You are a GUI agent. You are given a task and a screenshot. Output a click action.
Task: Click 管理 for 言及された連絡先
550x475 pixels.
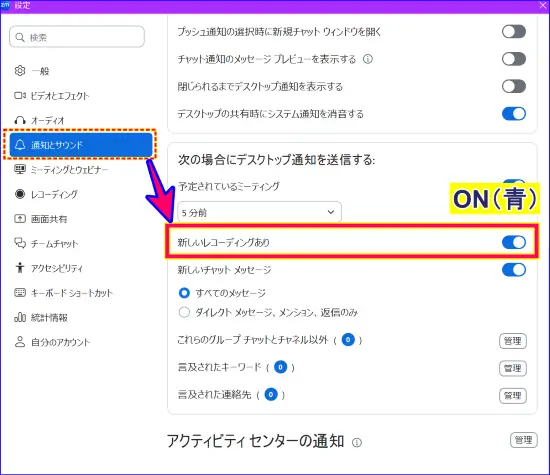tap(512, 395)
